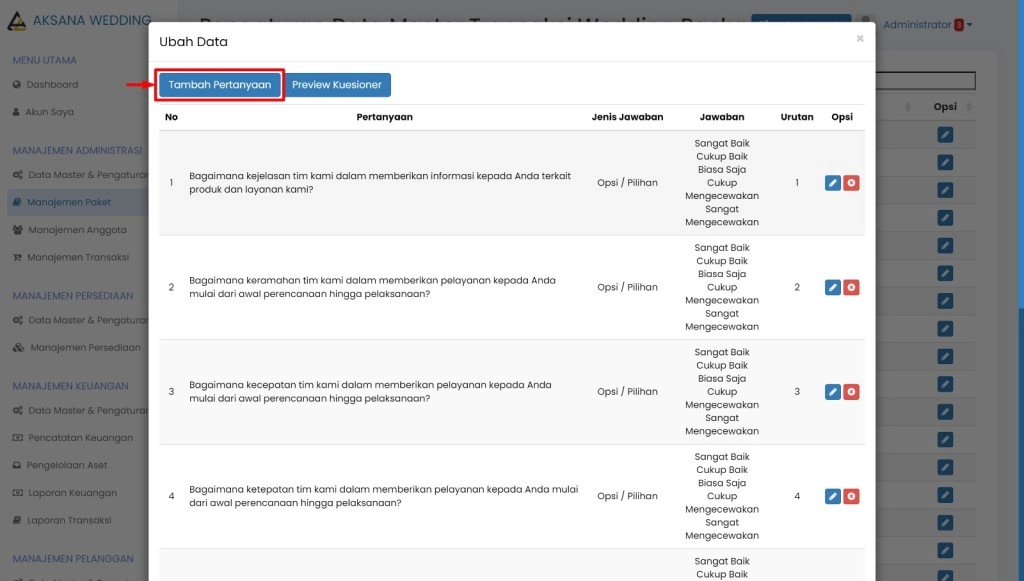Delete question 3 about kecepatan
Image resolution: width=1024 pixels, height=581 pixels.
click(x=851, y=392)
